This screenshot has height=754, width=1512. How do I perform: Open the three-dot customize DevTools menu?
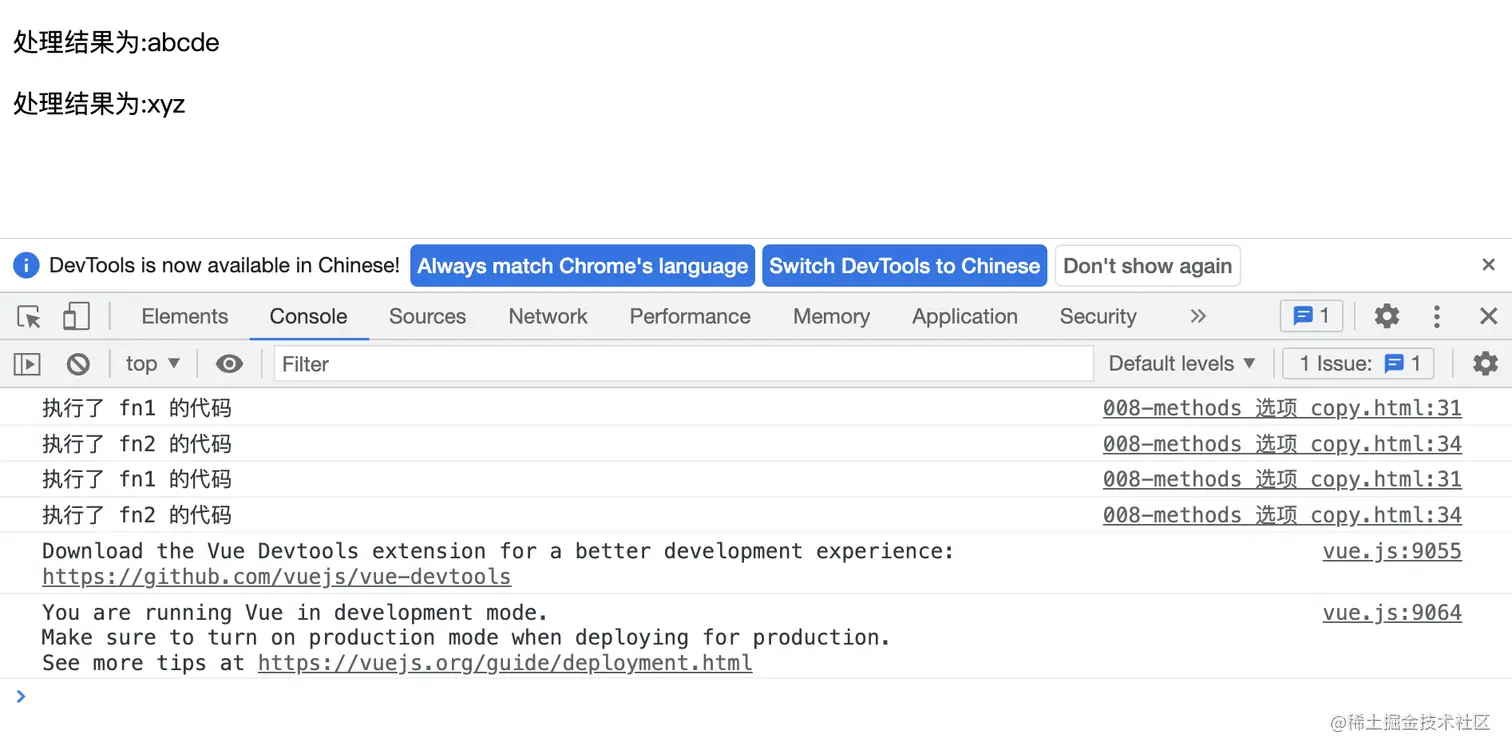point(1437,317)
